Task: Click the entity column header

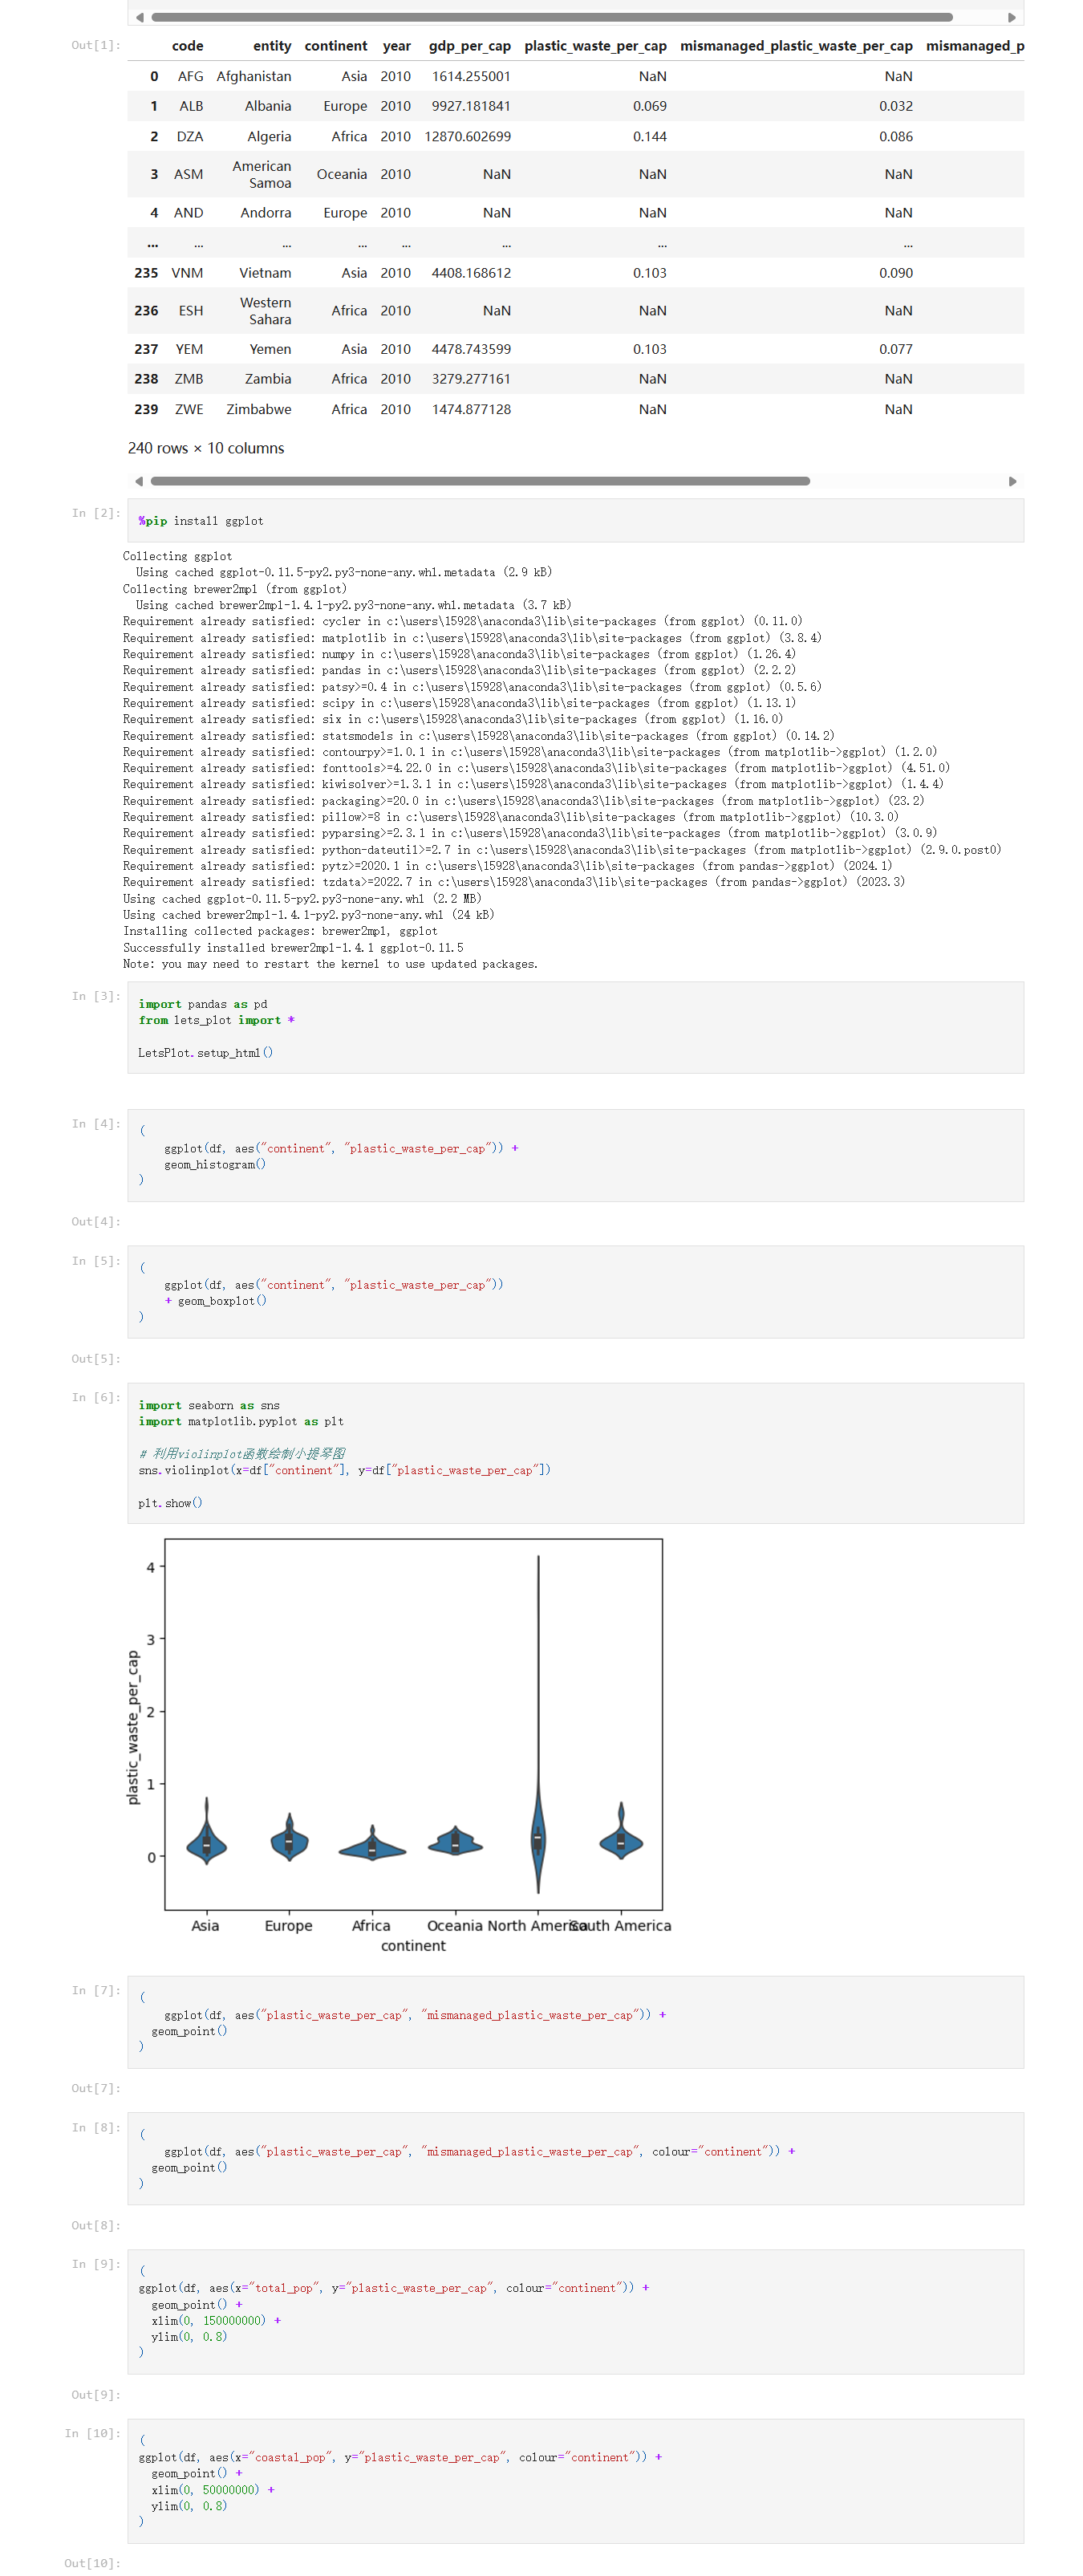Action: tap(272, 46)
